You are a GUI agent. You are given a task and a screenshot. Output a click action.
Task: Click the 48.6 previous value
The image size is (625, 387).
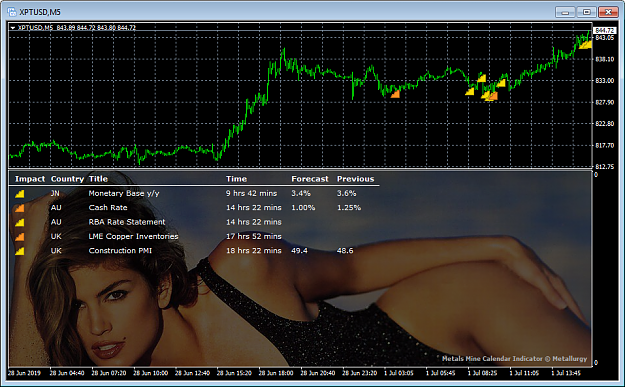click(345, 251)
